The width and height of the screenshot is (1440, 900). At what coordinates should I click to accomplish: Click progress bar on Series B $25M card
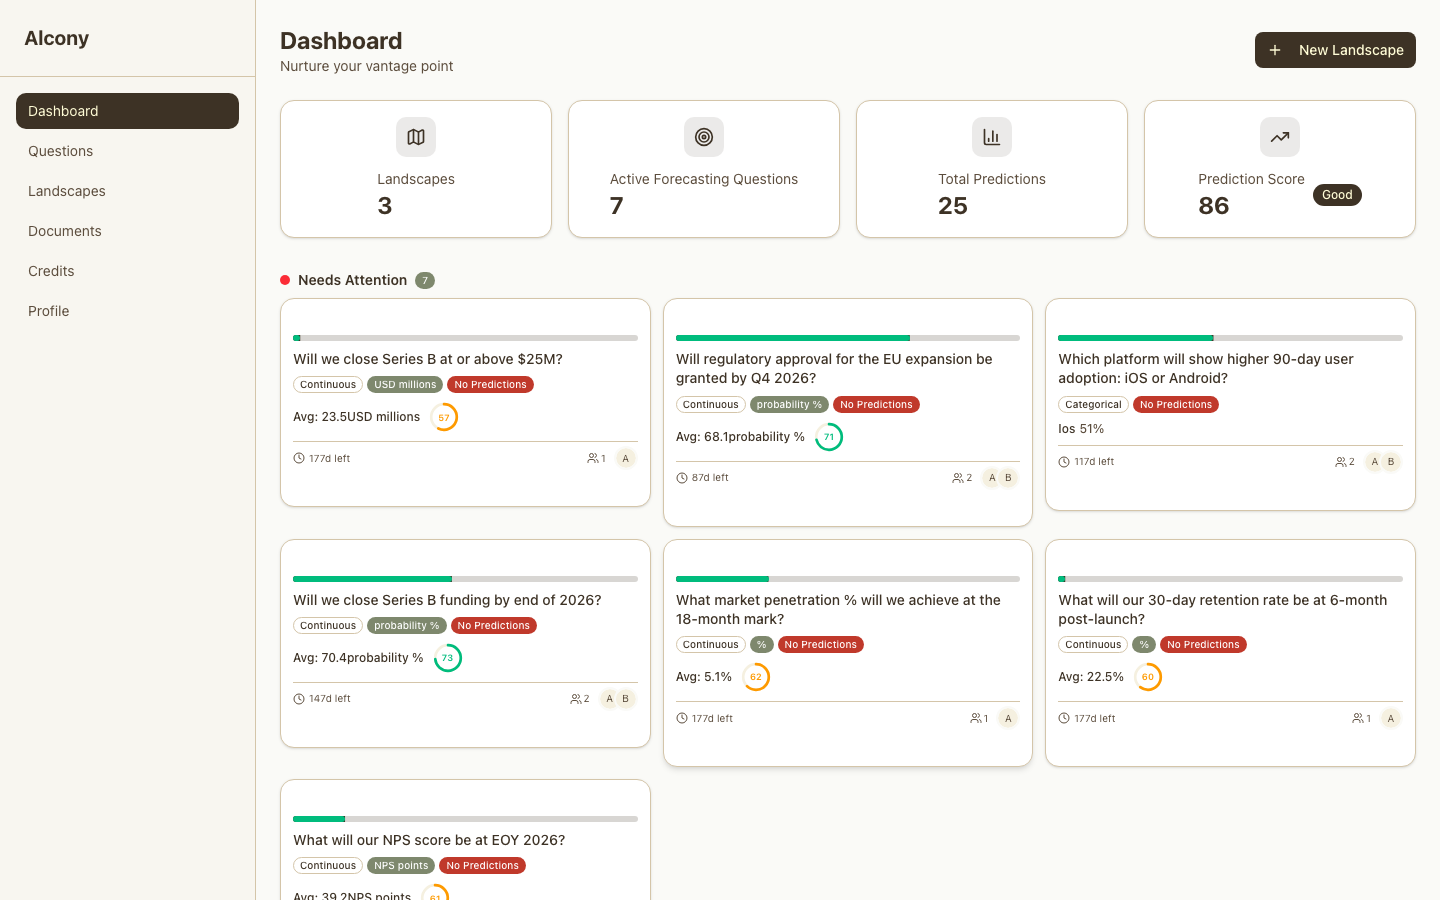tap(465, 338)
